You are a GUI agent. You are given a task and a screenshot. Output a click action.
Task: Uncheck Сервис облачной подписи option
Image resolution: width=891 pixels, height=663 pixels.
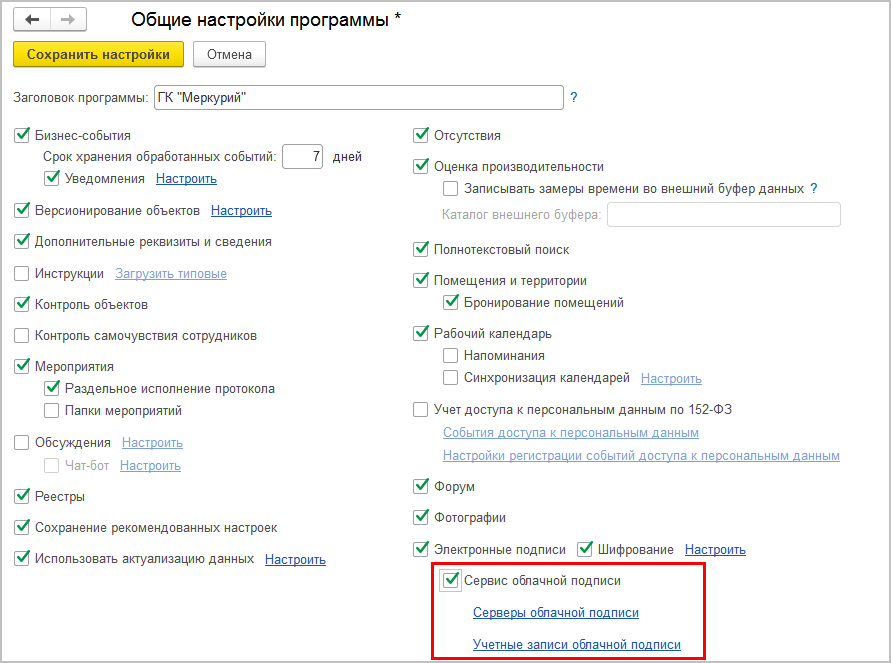(x=452, y=580)
